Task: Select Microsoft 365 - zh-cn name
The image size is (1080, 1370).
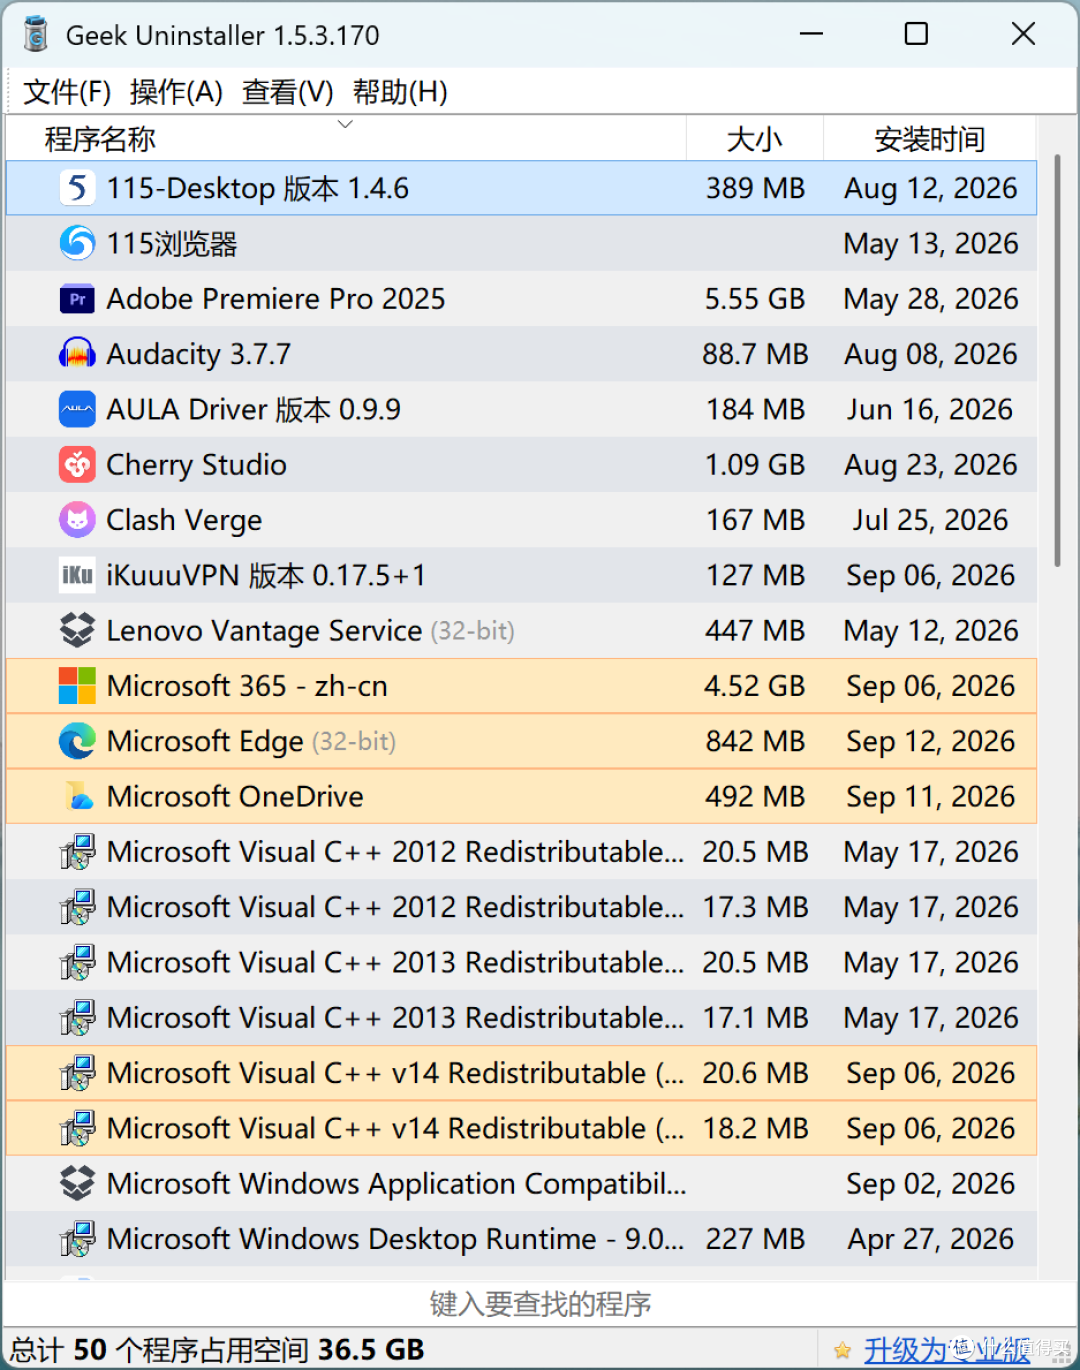Action: tap(247, 686)
